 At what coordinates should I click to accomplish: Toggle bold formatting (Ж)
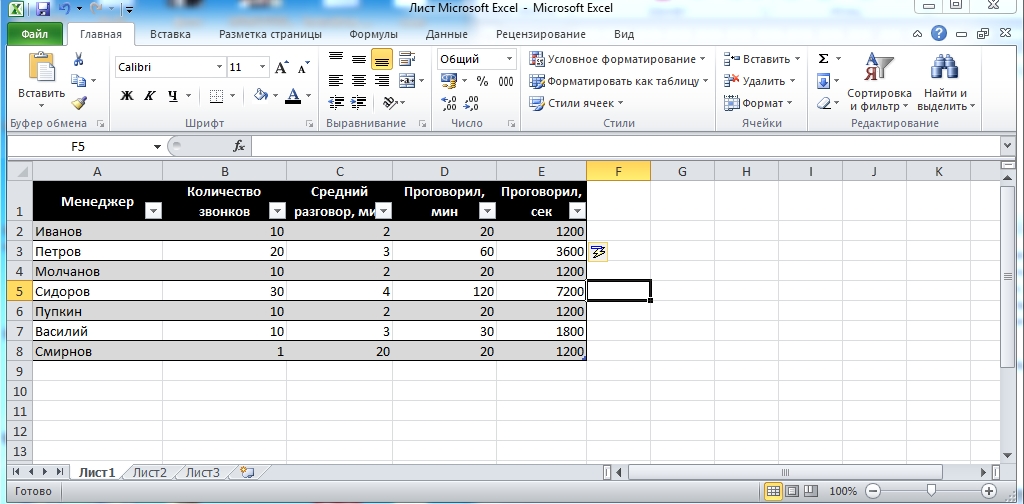point(127,96)
